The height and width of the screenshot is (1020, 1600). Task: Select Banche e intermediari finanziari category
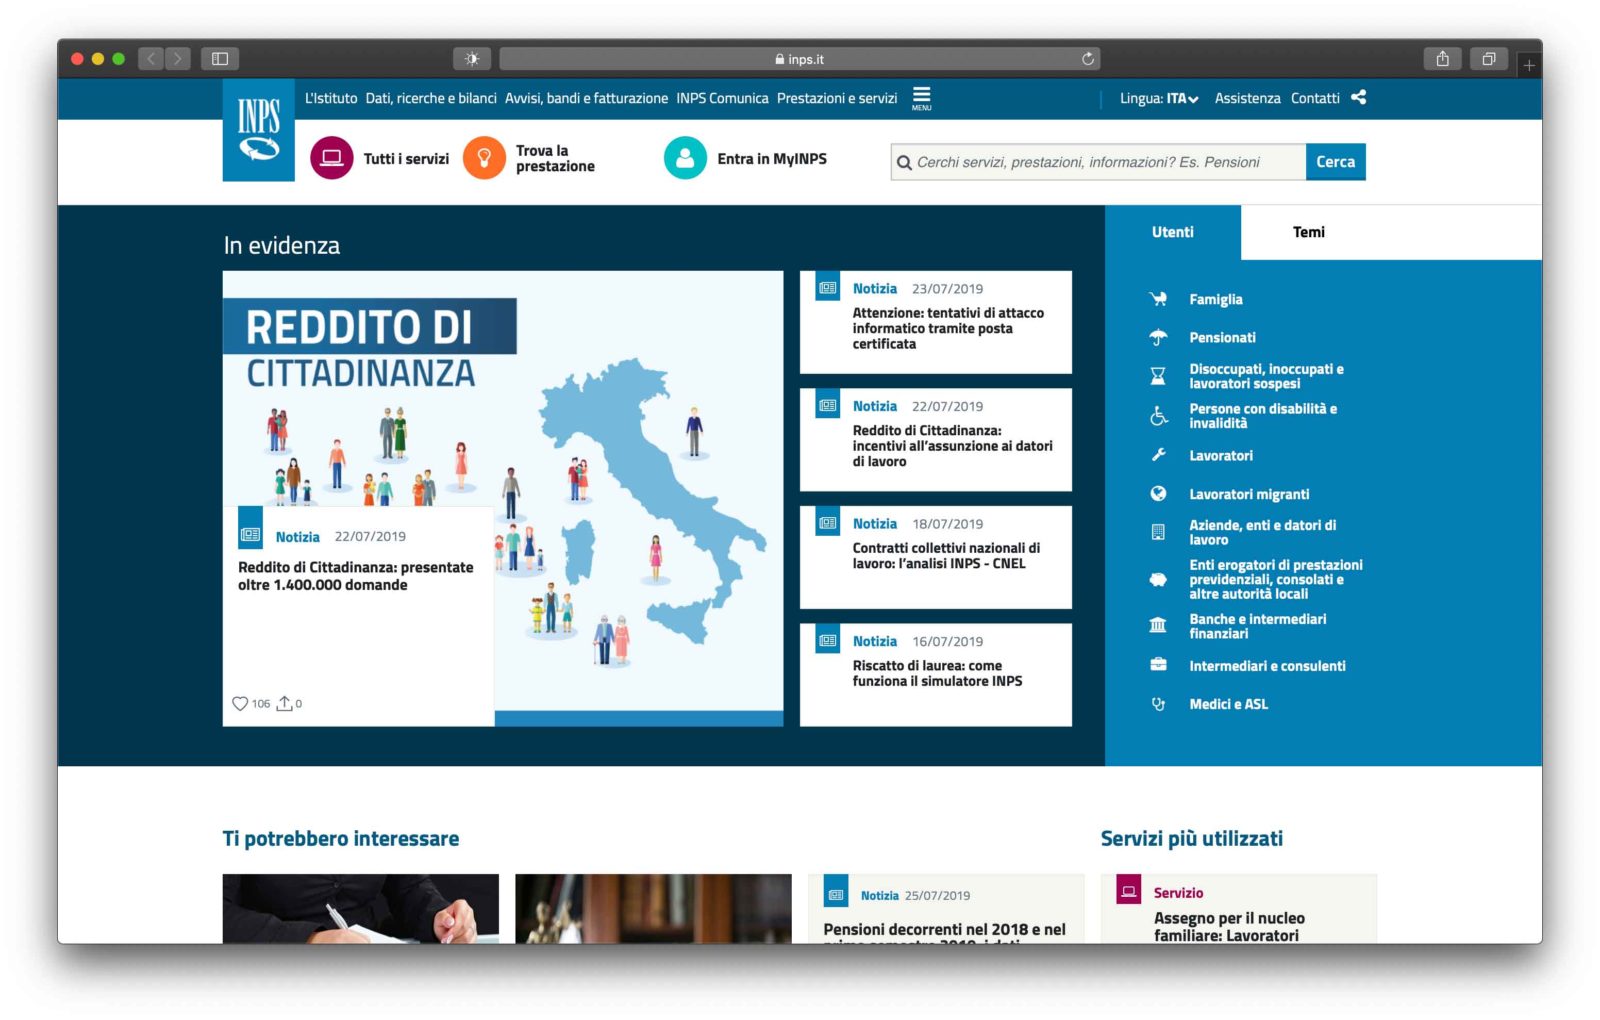1258,626
